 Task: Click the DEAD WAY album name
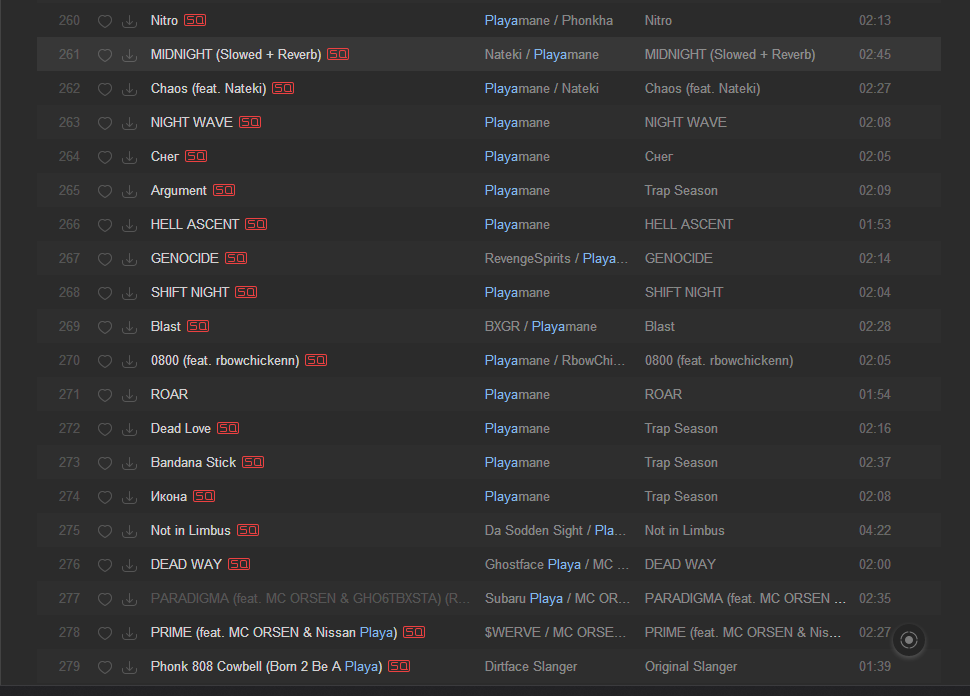(x=680, y=564)
